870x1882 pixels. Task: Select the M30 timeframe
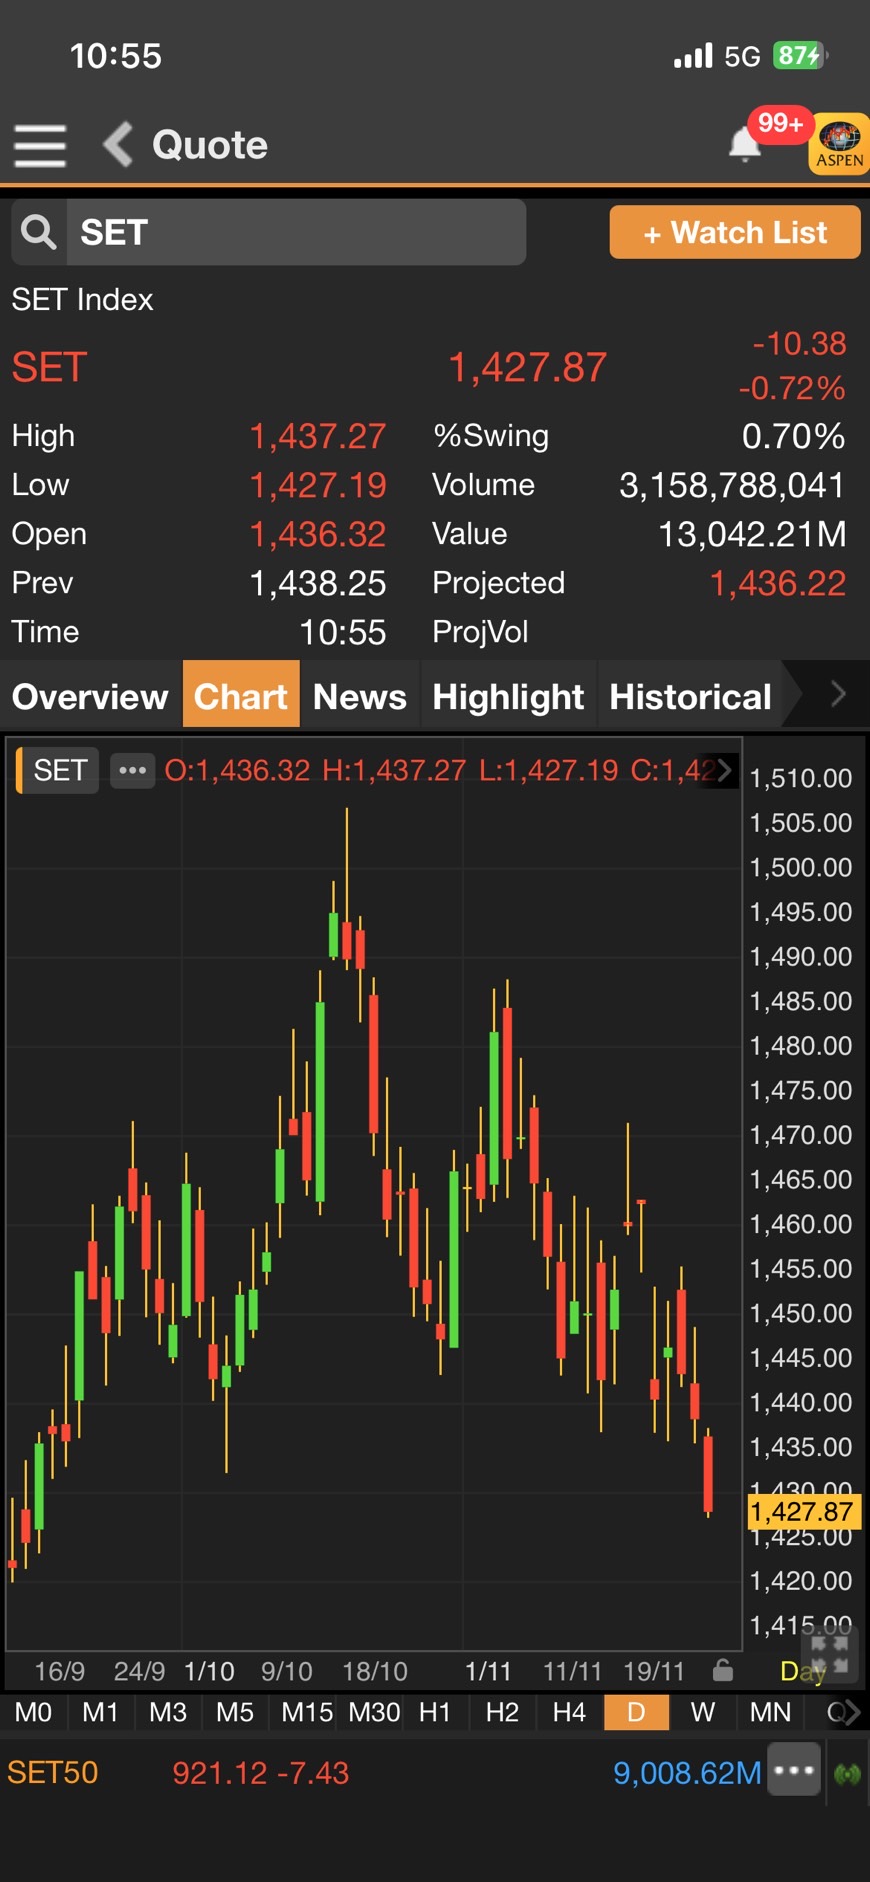point(374,1712)
